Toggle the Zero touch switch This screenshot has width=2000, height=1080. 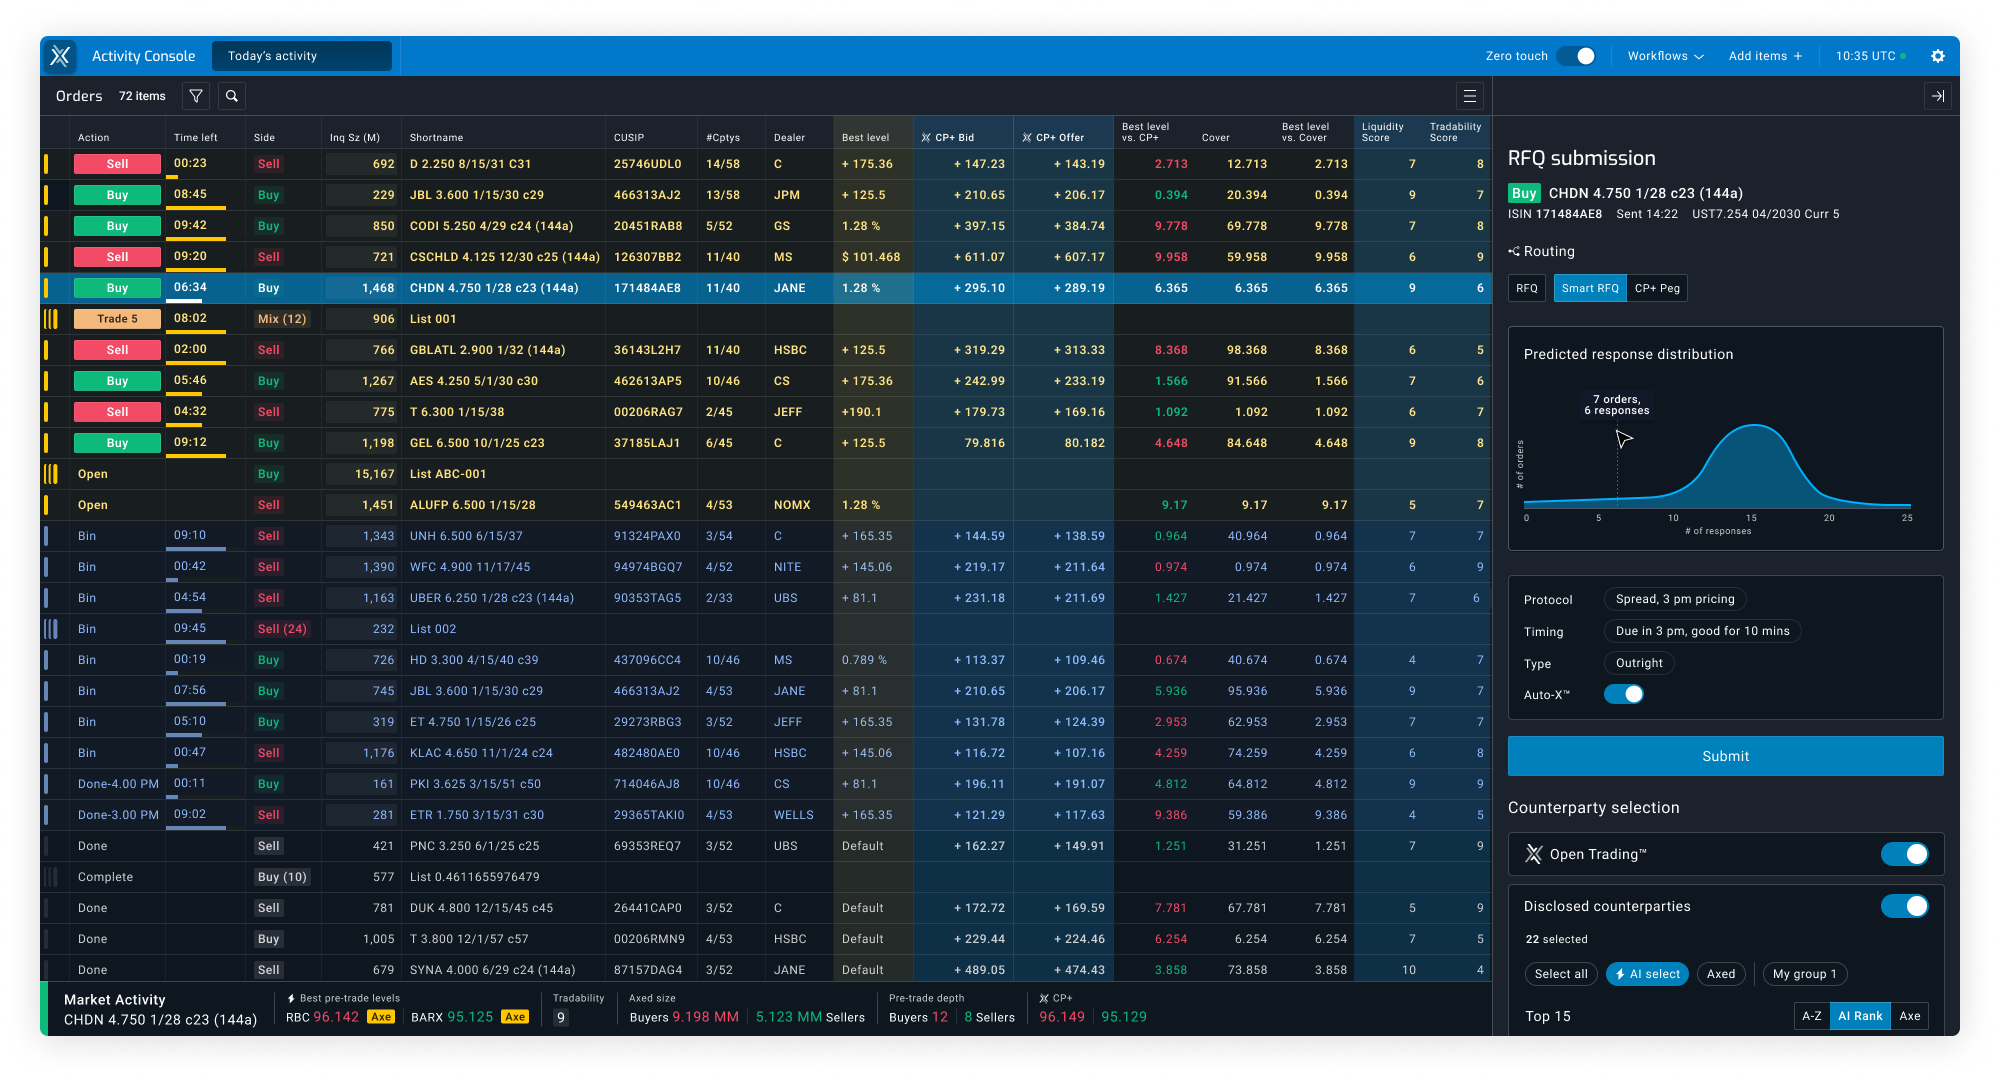tap(1577, 56)
